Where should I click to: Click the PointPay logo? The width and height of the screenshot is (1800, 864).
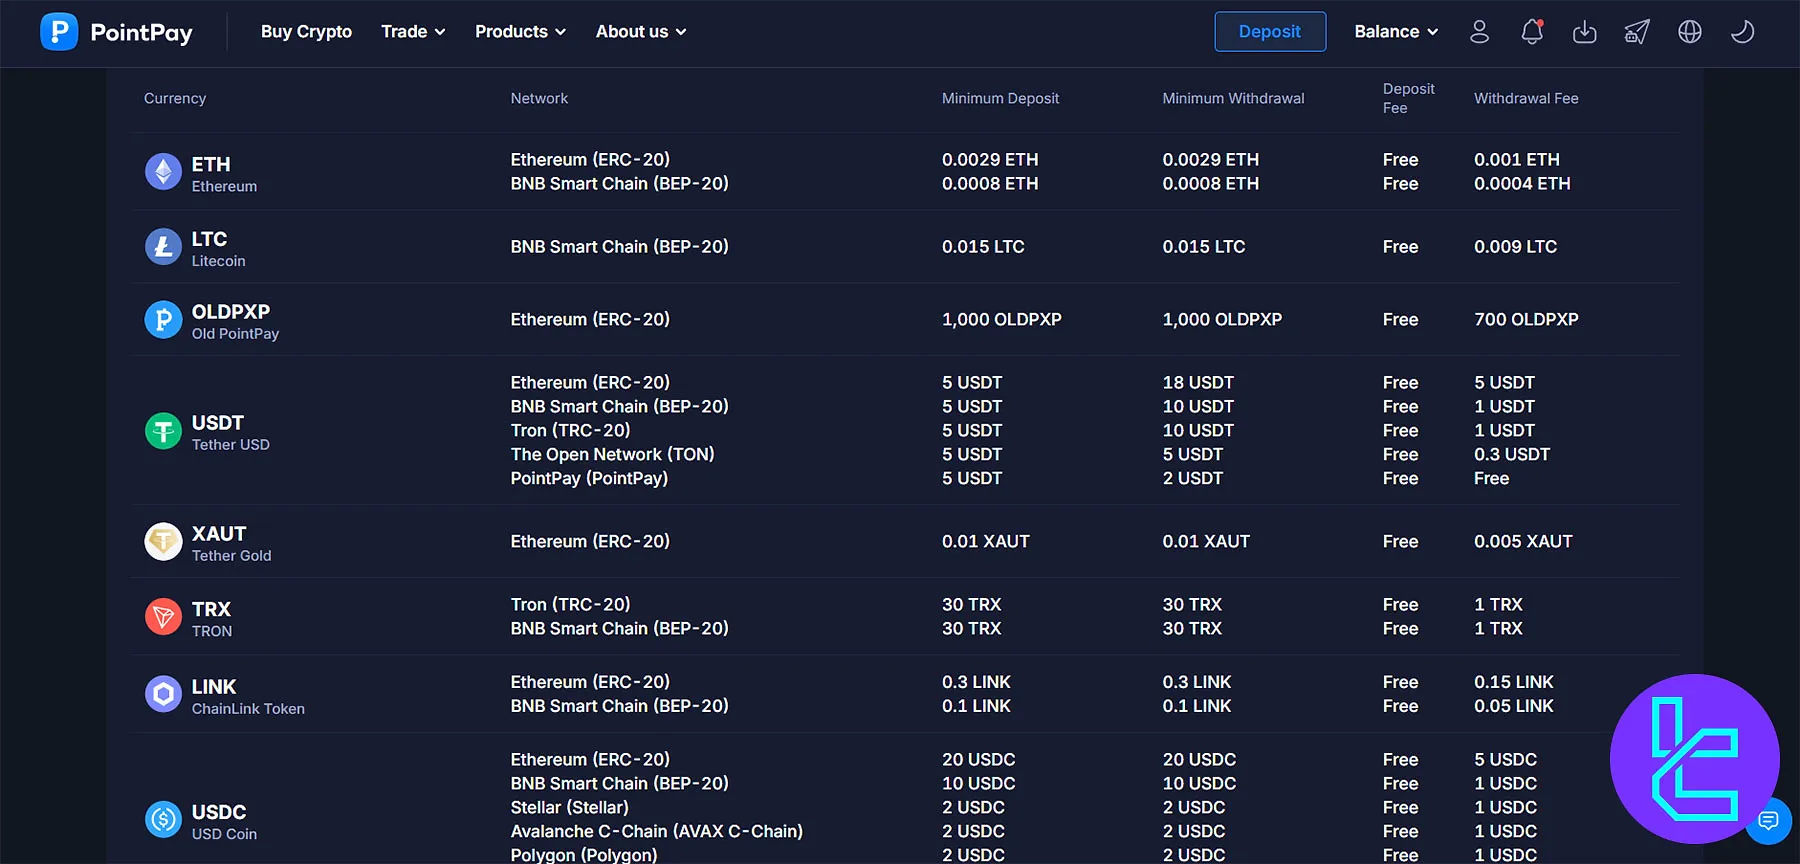pos(116,32)
